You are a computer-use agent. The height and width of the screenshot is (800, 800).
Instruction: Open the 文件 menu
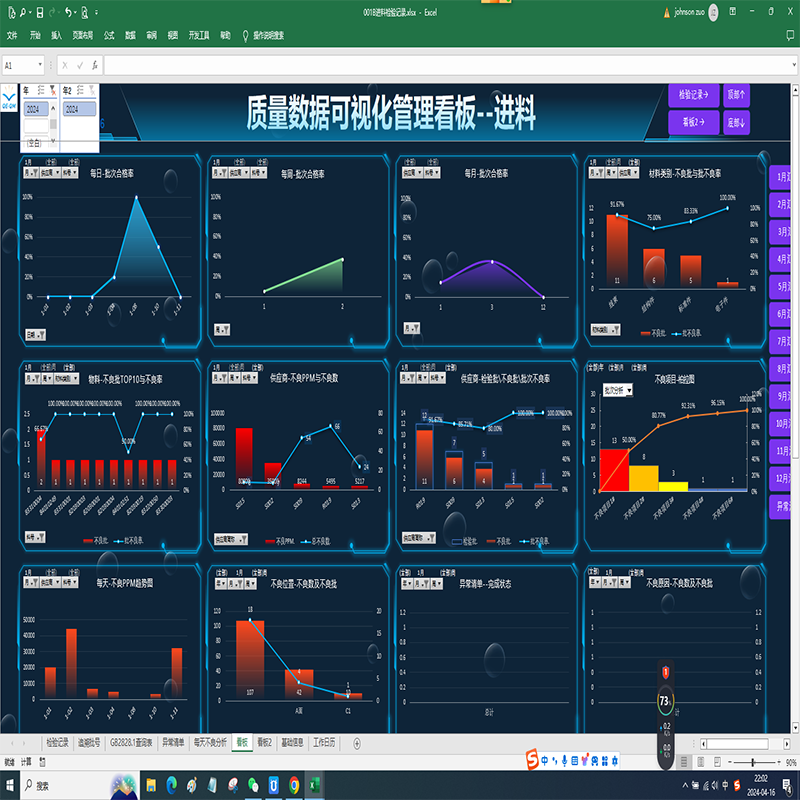12,35
